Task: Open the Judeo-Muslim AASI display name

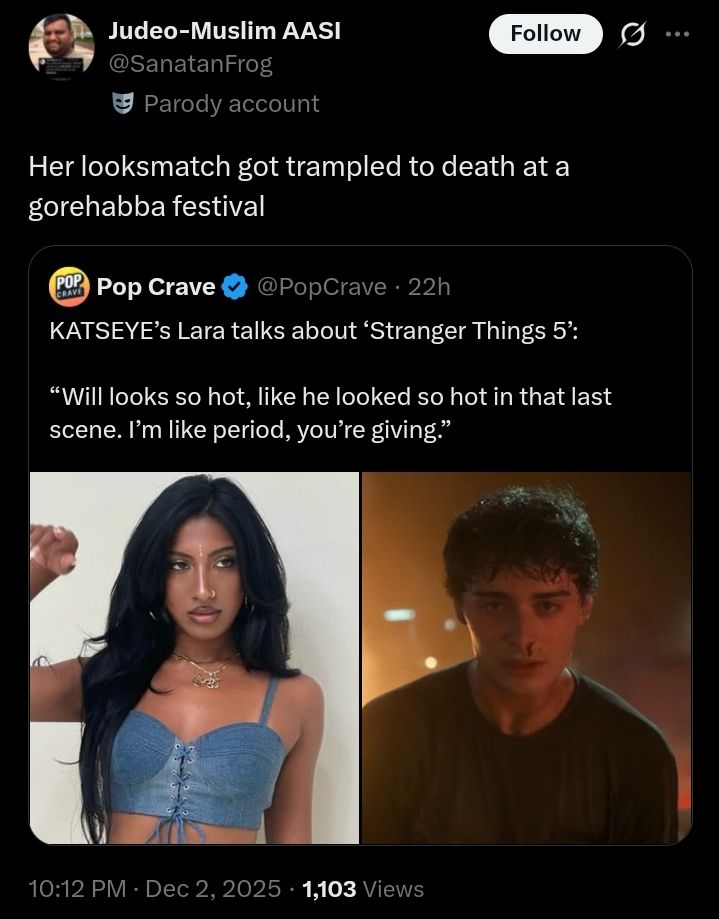Action: [224, 31]
